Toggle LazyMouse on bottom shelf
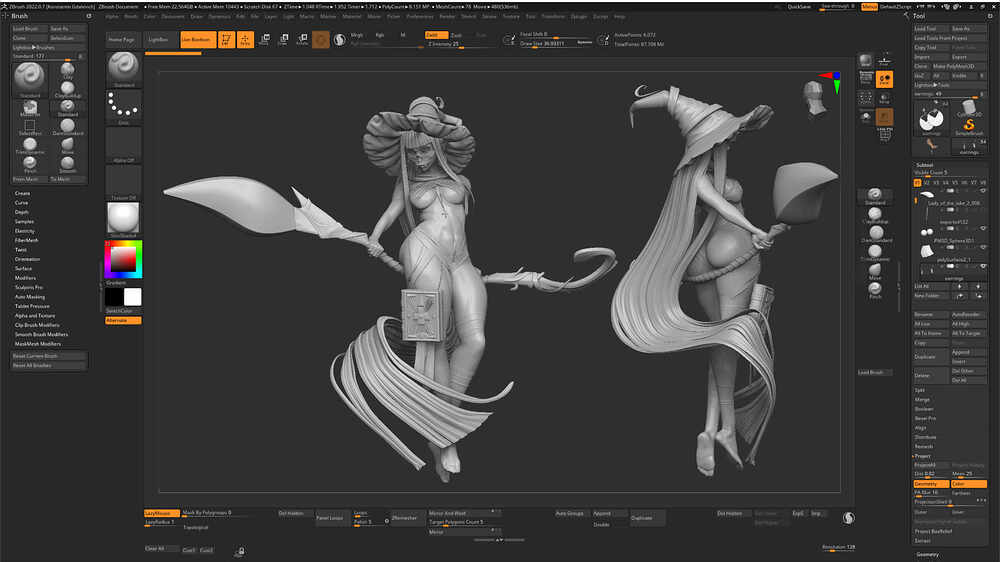 [161, 513]
